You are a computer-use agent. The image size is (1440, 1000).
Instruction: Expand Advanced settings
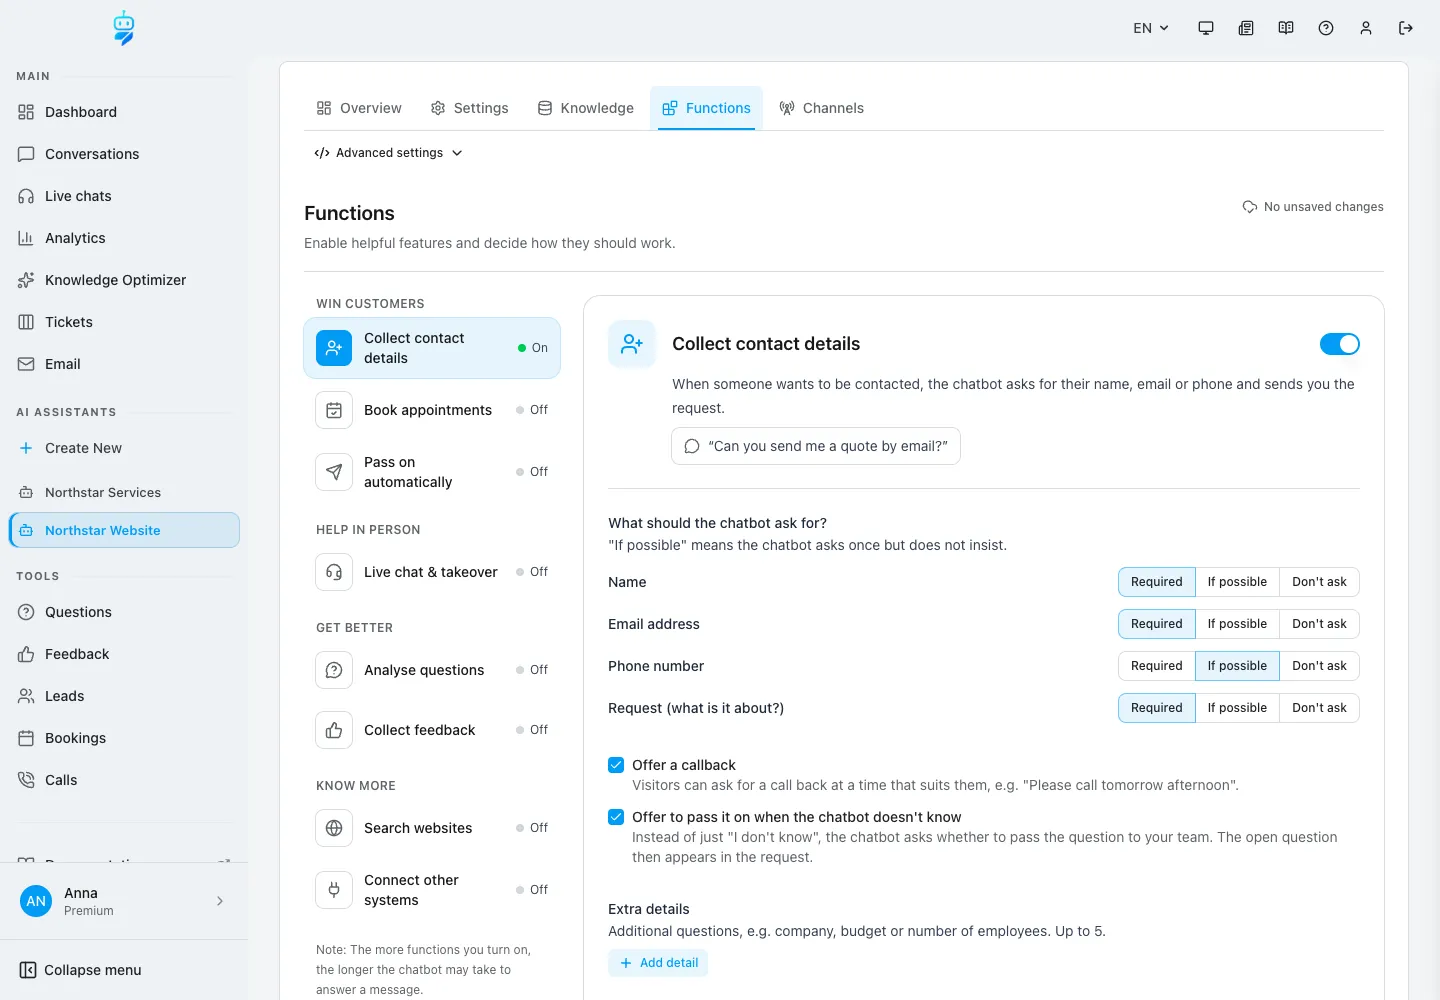388,153
